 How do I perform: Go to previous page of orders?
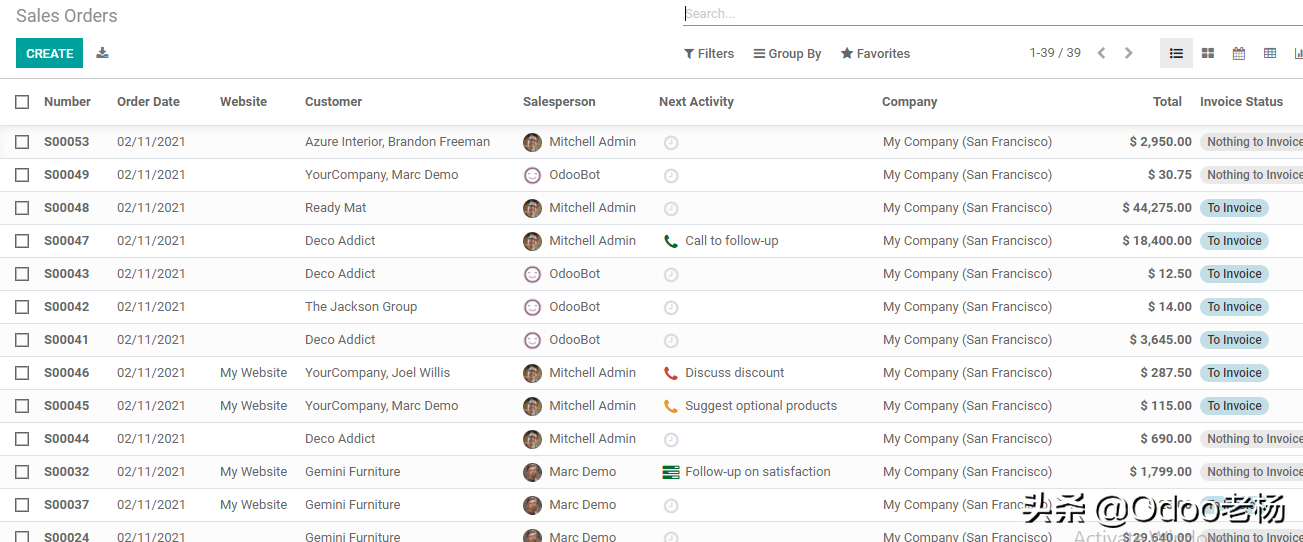(x=1101, y=53)
